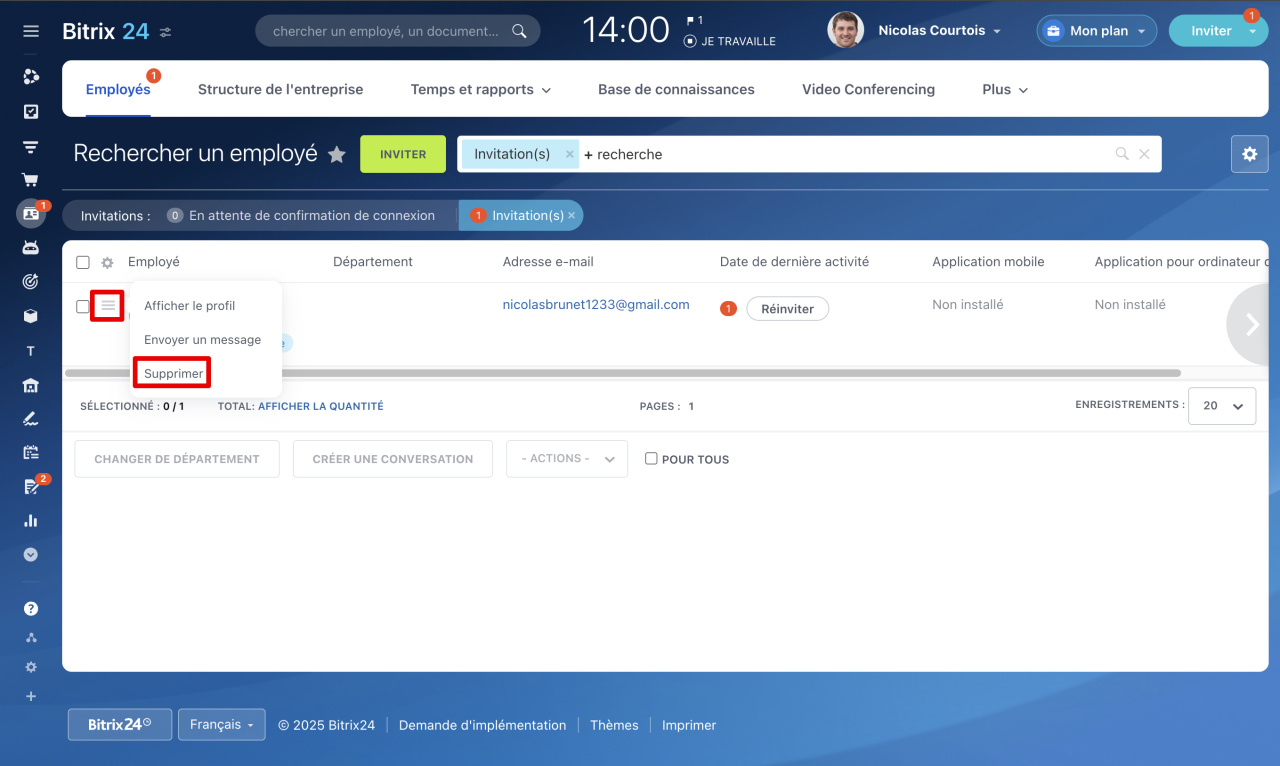This screenshot has height=766, width=1280.
Task: Open the signature pen icon in the left sidebar
Action: click(x=31, y=419)
